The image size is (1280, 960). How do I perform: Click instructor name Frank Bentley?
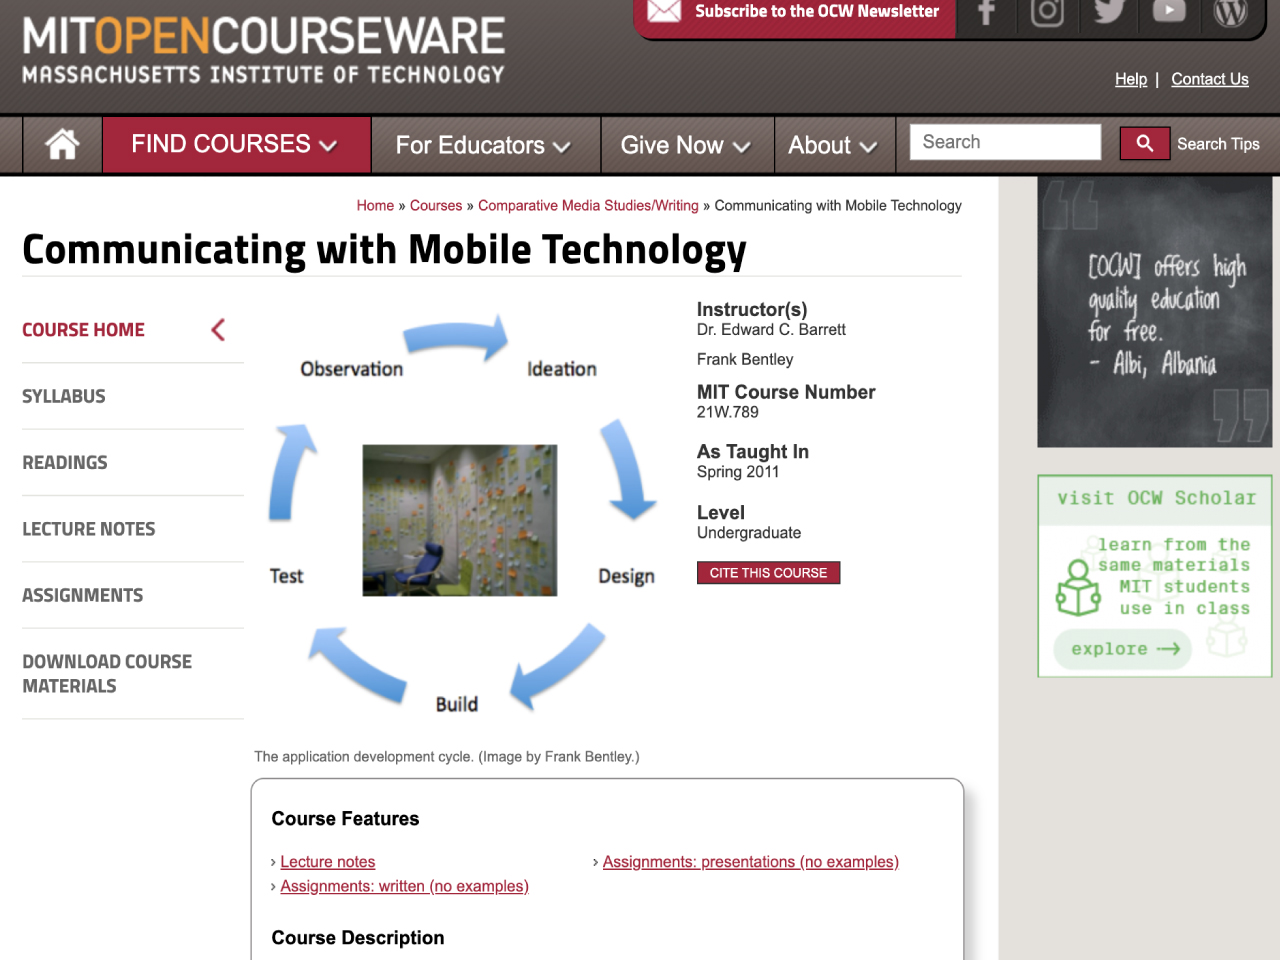pos(745,360)
